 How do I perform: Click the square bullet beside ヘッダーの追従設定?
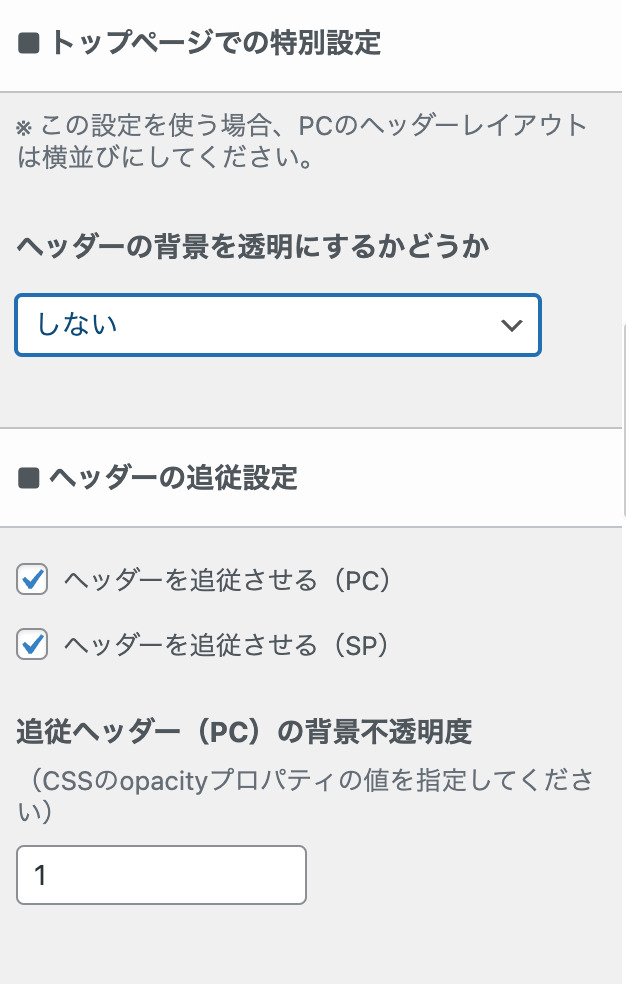click(x=28, y=478)
